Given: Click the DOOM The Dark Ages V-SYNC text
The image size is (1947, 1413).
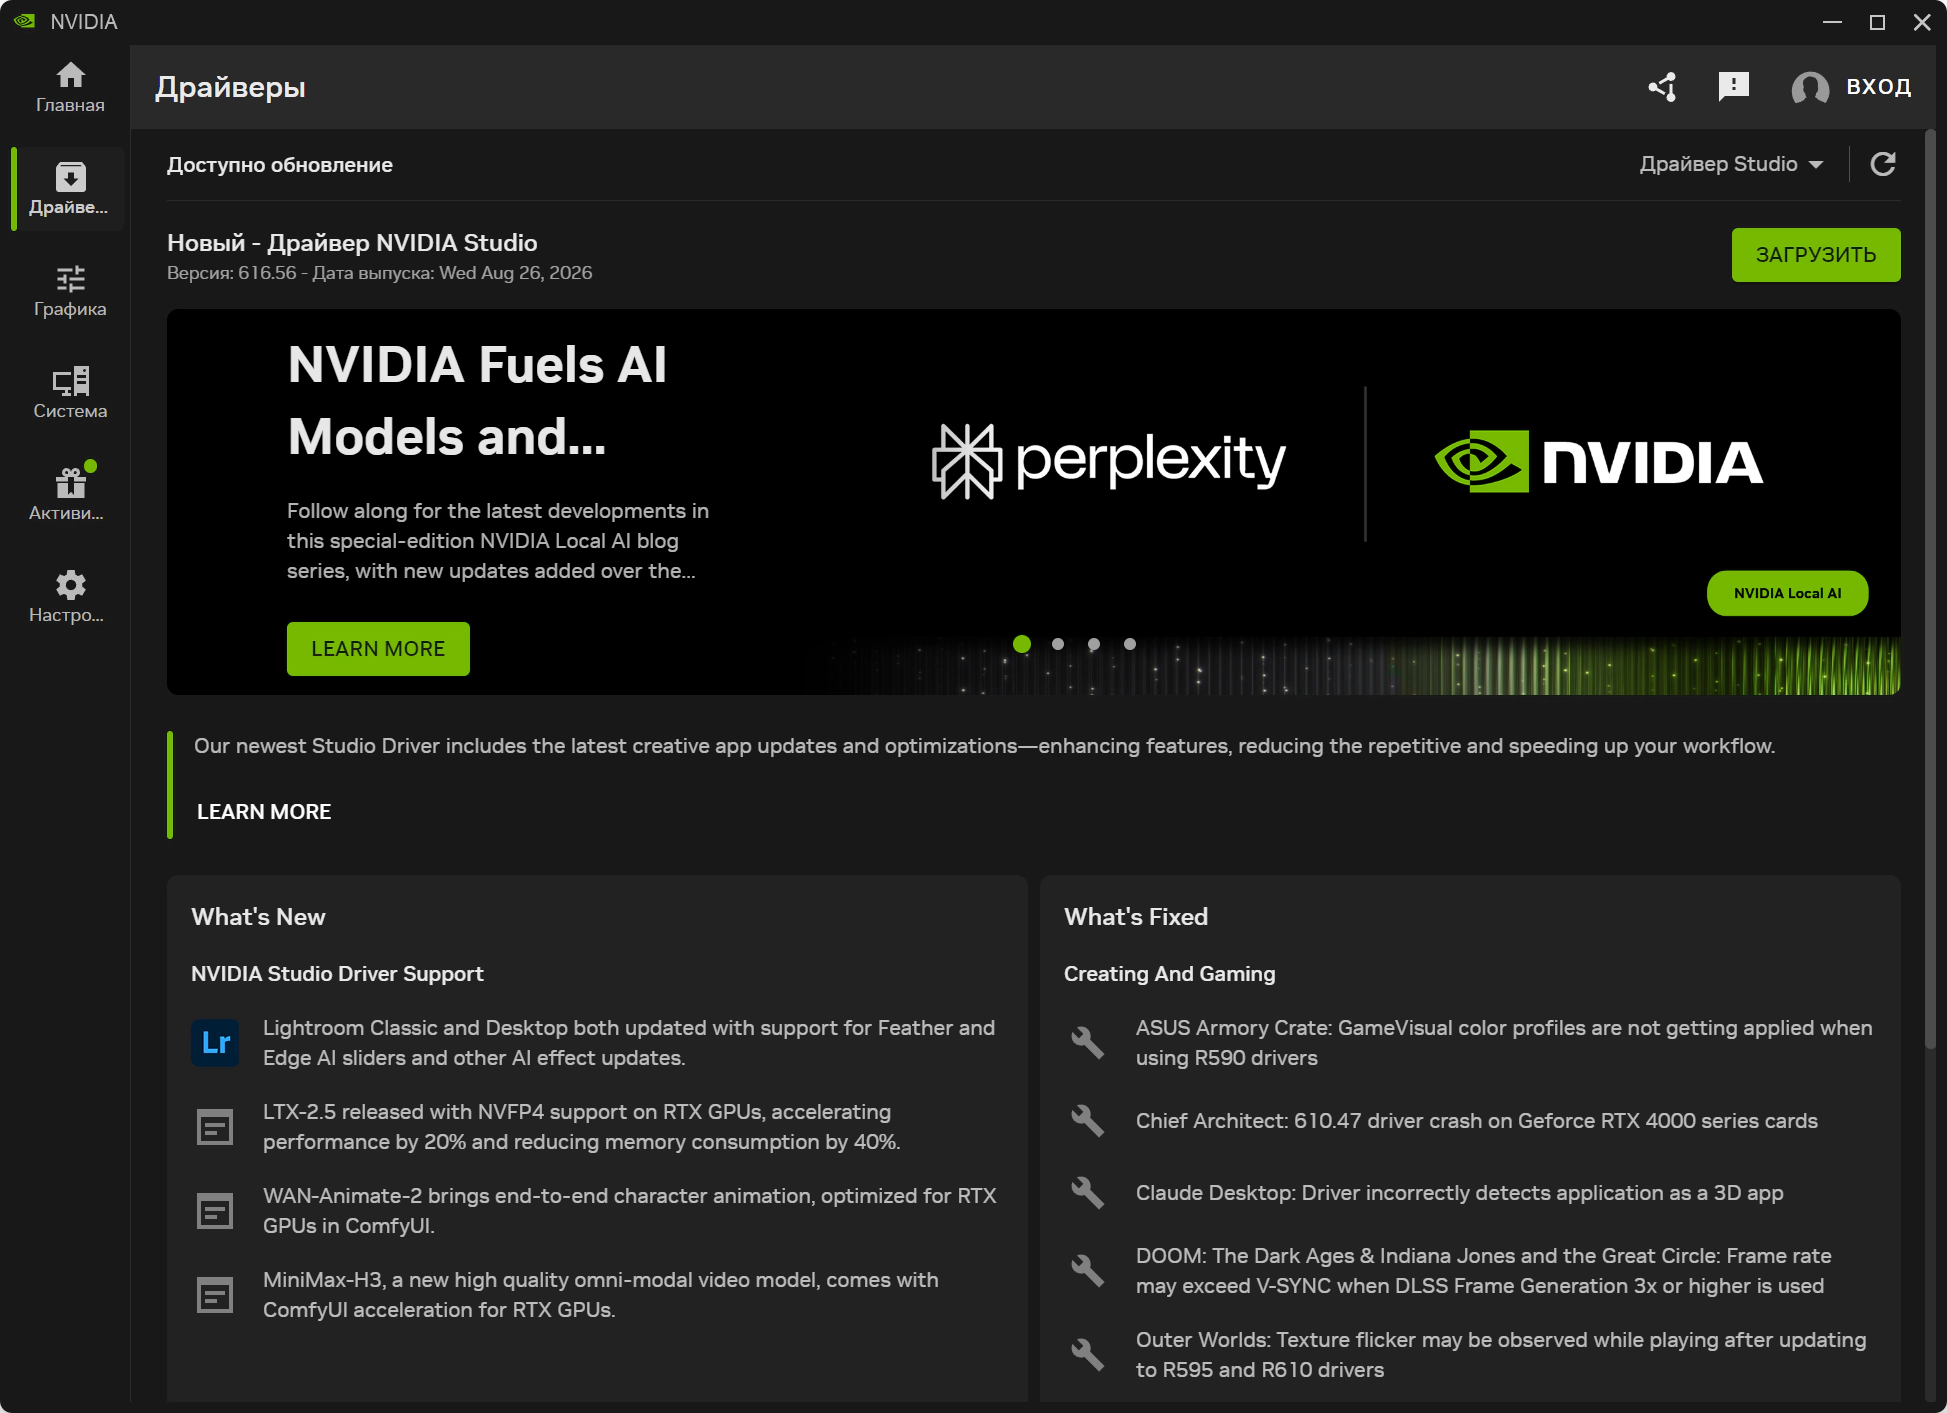Looking at the screenshot, I should [x=1484, y=1271].
